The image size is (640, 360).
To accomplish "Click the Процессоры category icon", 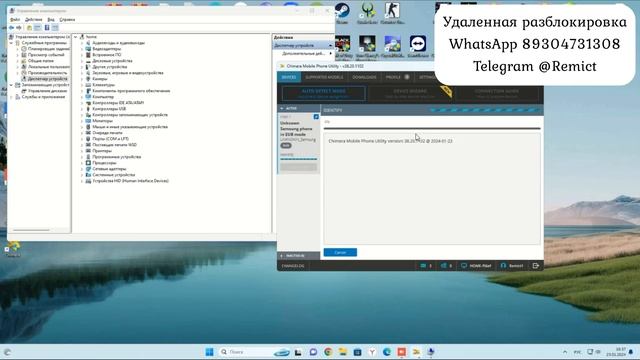I will tap(88, 163).
